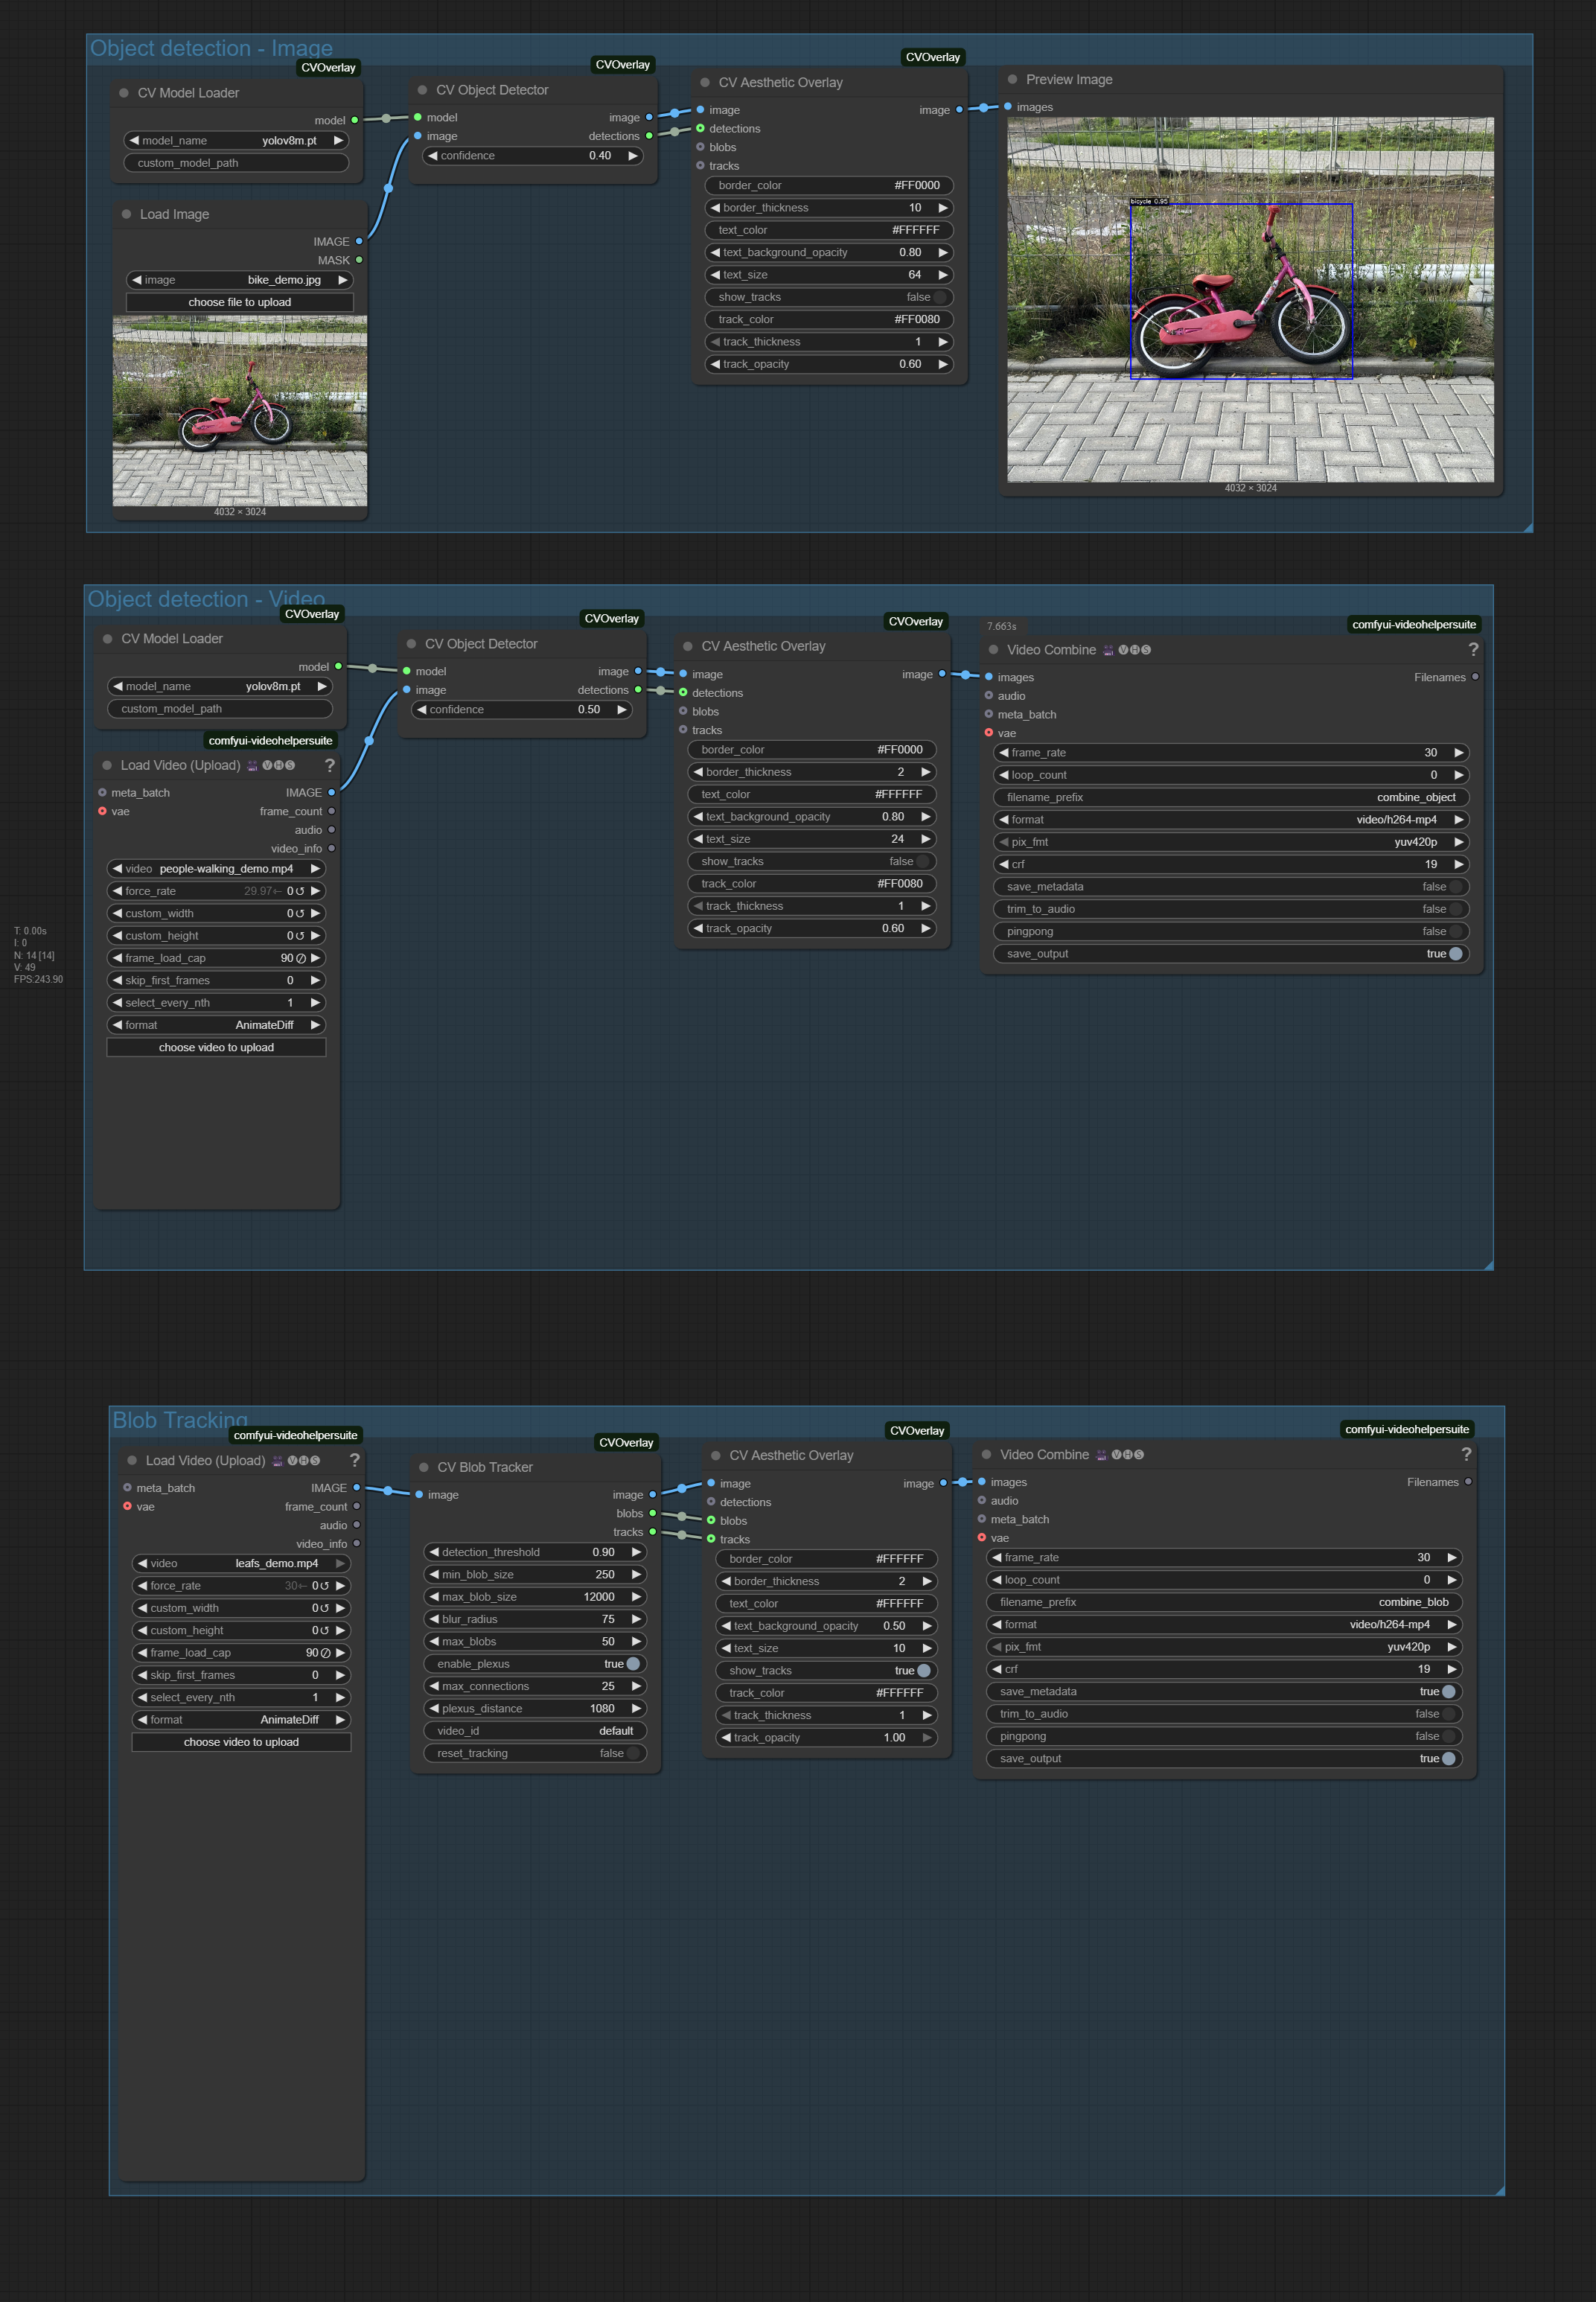This screenshot has height=2302, width=1596.
Task: Click the choose file to upload button
Action: 240,302
